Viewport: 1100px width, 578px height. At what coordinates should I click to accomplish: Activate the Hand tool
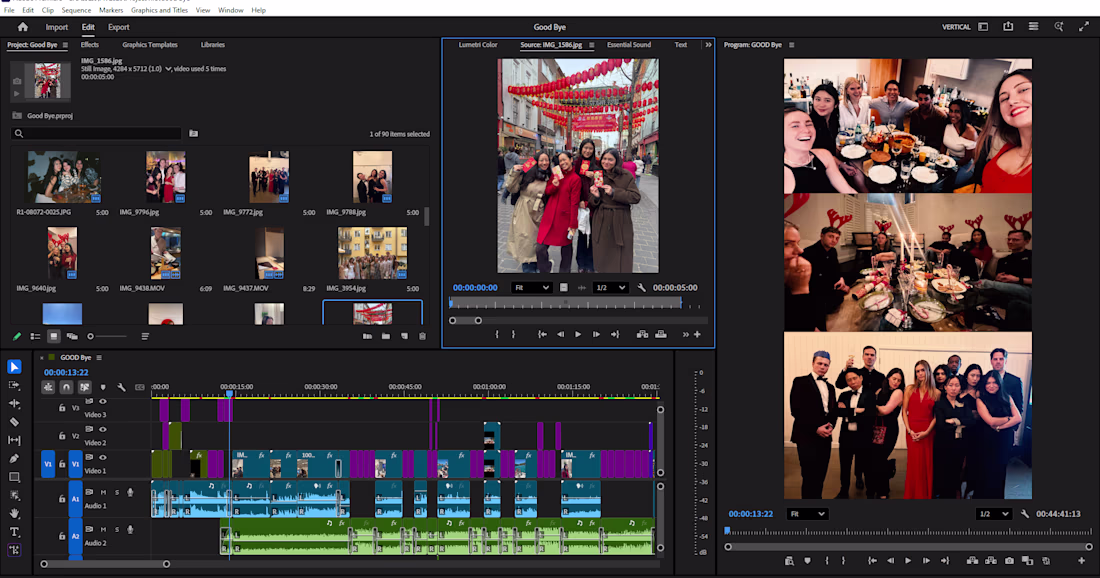pos(14,513)
